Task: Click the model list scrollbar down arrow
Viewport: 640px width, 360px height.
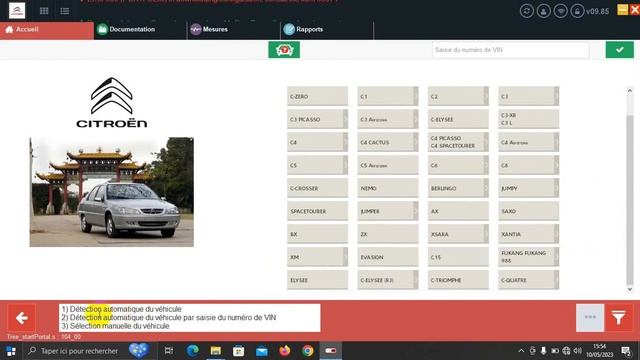Action: 630,289
